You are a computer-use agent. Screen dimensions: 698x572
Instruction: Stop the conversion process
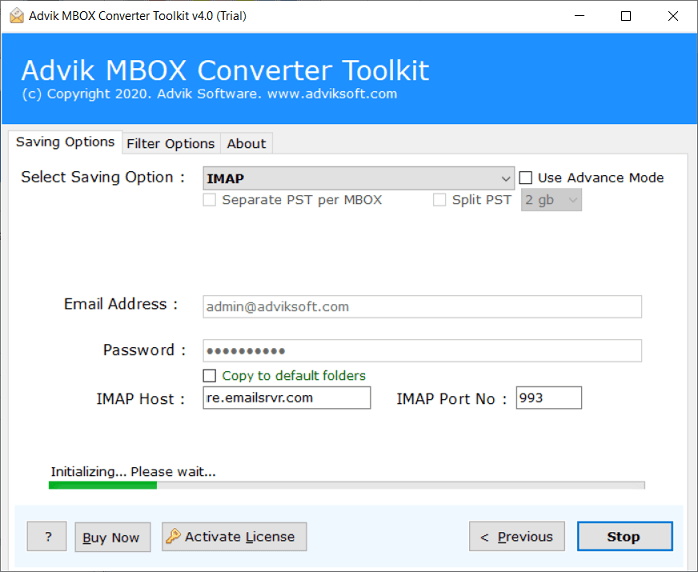tap(625, 536)
